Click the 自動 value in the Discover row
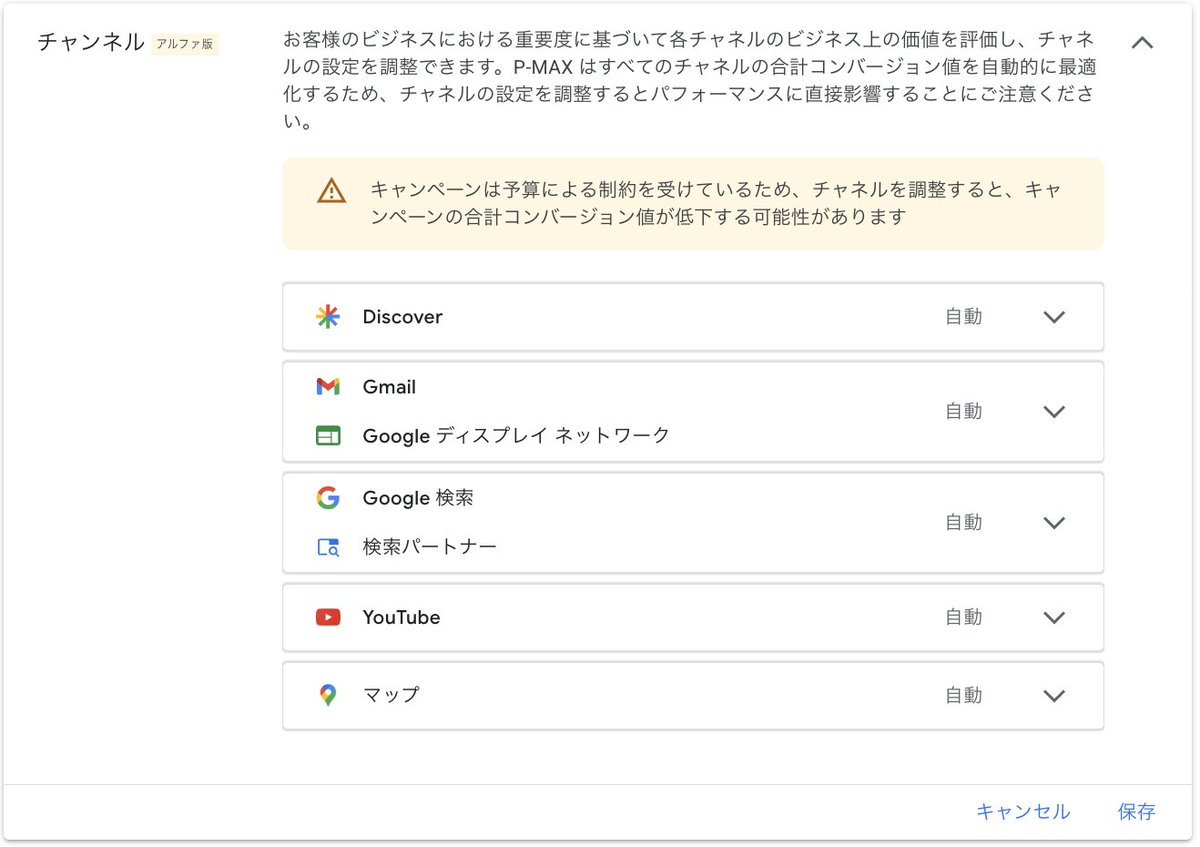The image size is (1200, 847). [964, 317]
